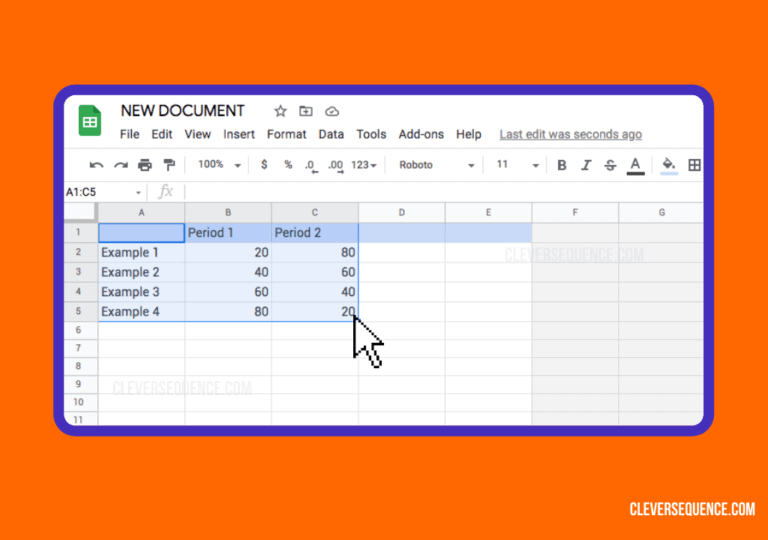Open the 'Last edit was seconds ago' link

571,134
